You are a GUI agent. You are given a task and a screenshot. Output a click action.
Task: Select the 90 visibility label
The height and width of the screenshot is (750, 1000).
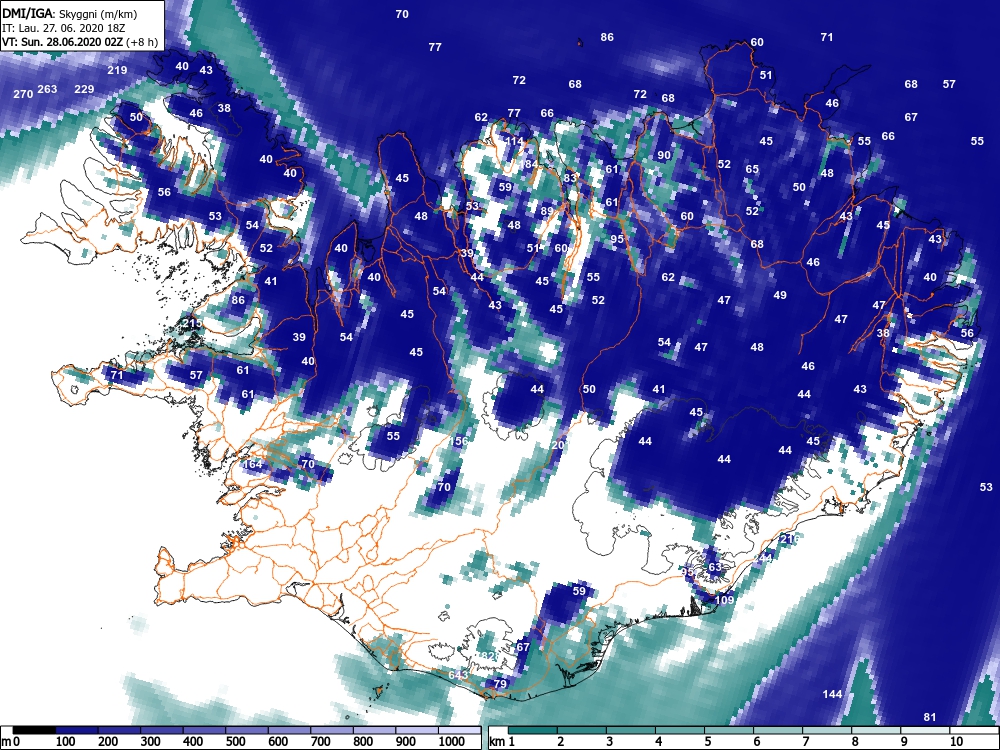pyautogui.click(x=664, y=155)
